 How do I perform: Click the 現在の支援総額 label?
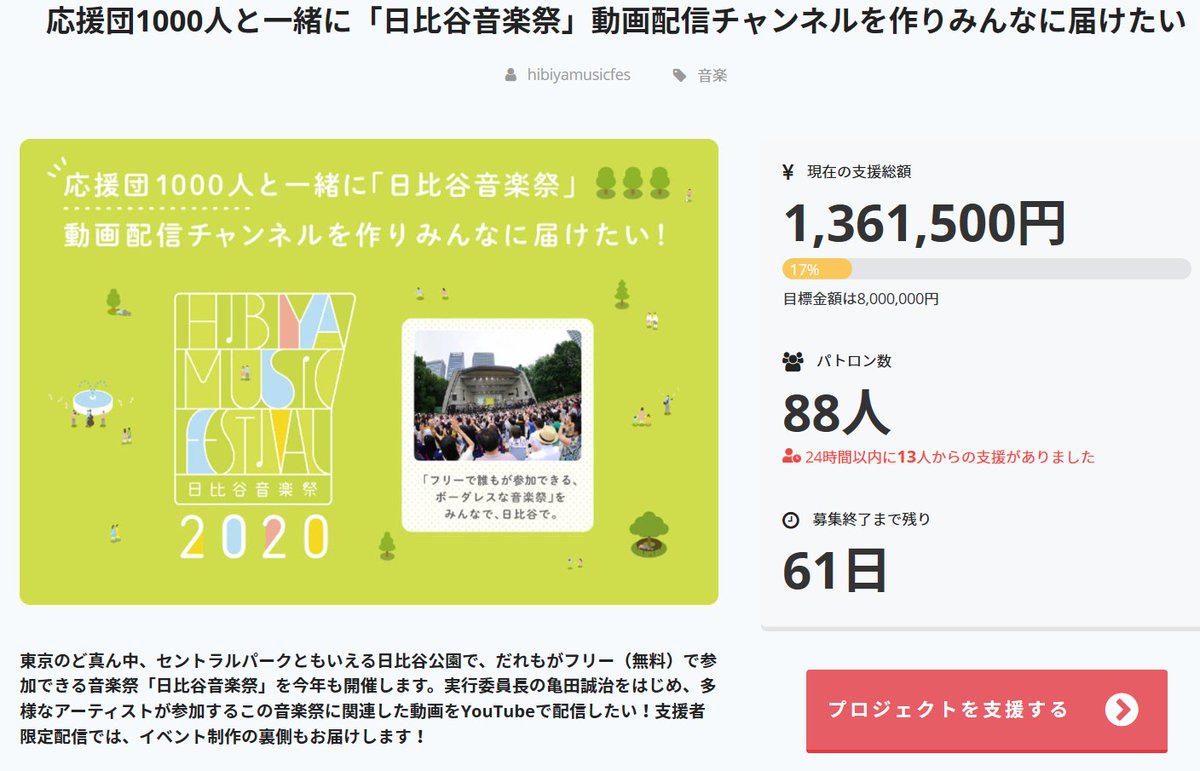[859, 172]
